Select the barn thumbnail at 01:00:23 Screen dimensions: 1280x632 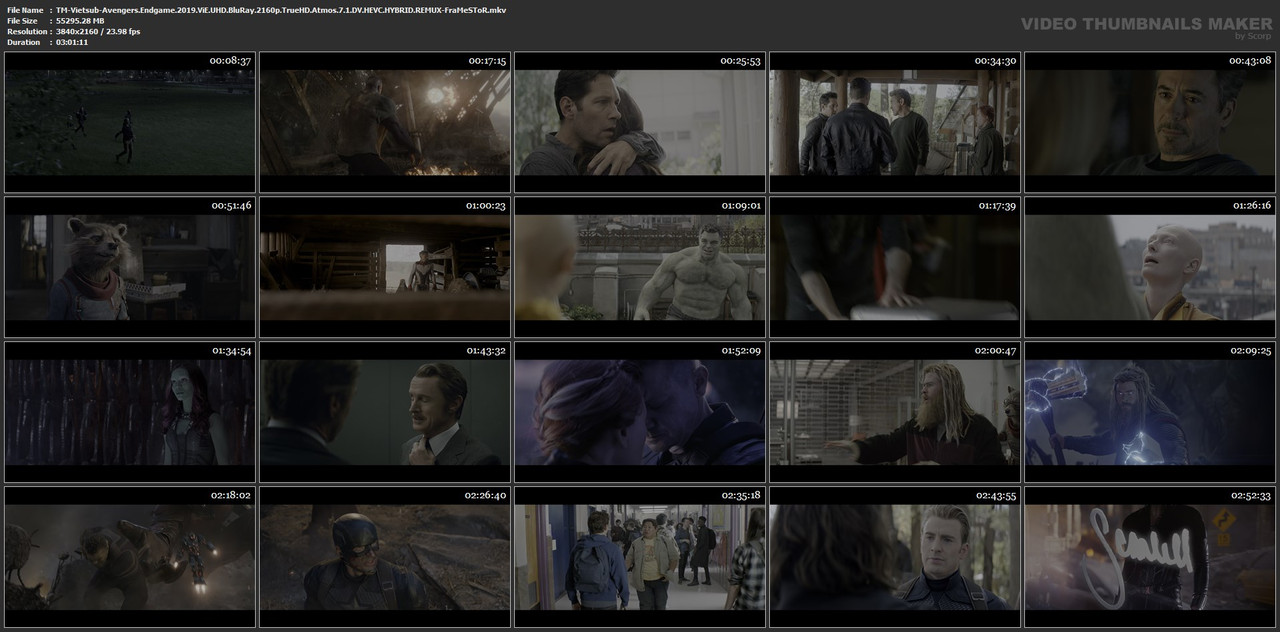(385, 267)
